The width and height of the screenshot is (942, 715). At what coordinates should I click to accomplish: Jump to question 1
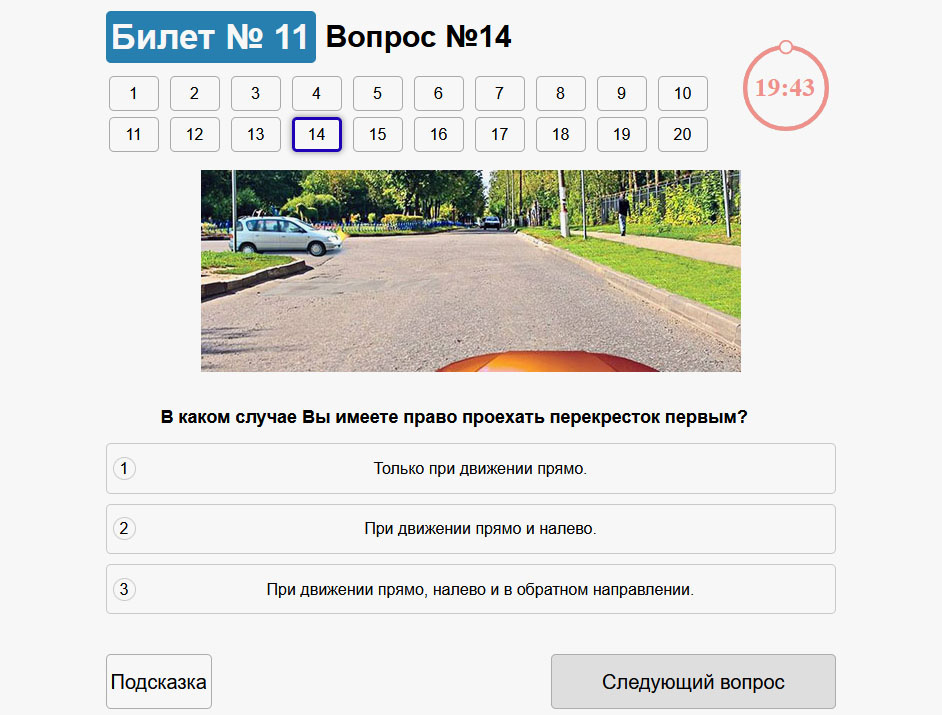(x=133, y=94)
